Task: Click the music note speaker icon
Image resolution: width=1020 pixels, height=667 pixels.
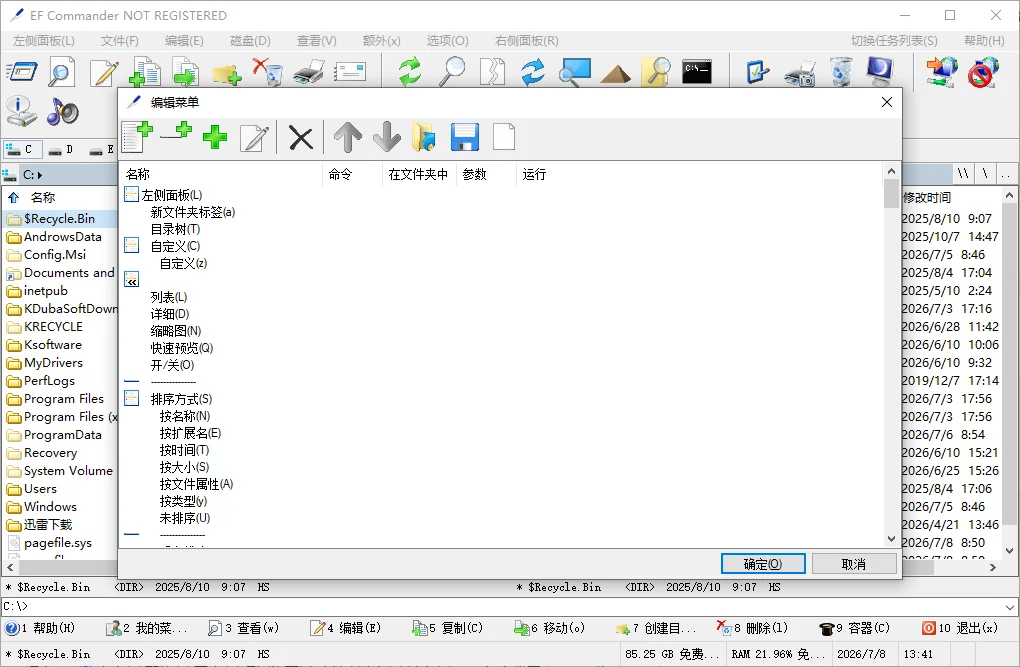Action: [62, 111]
